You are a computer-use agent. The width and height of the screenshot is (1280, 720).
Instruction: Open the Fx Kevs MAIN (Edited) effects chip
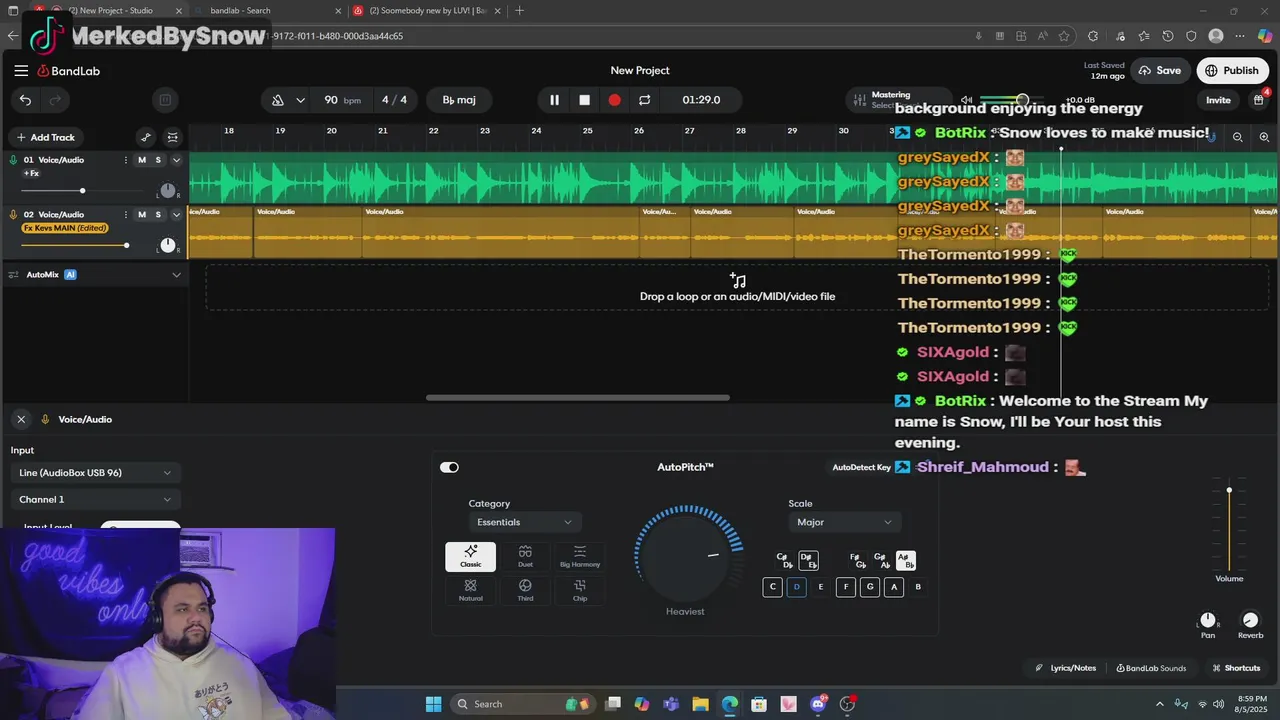(65, 228)
